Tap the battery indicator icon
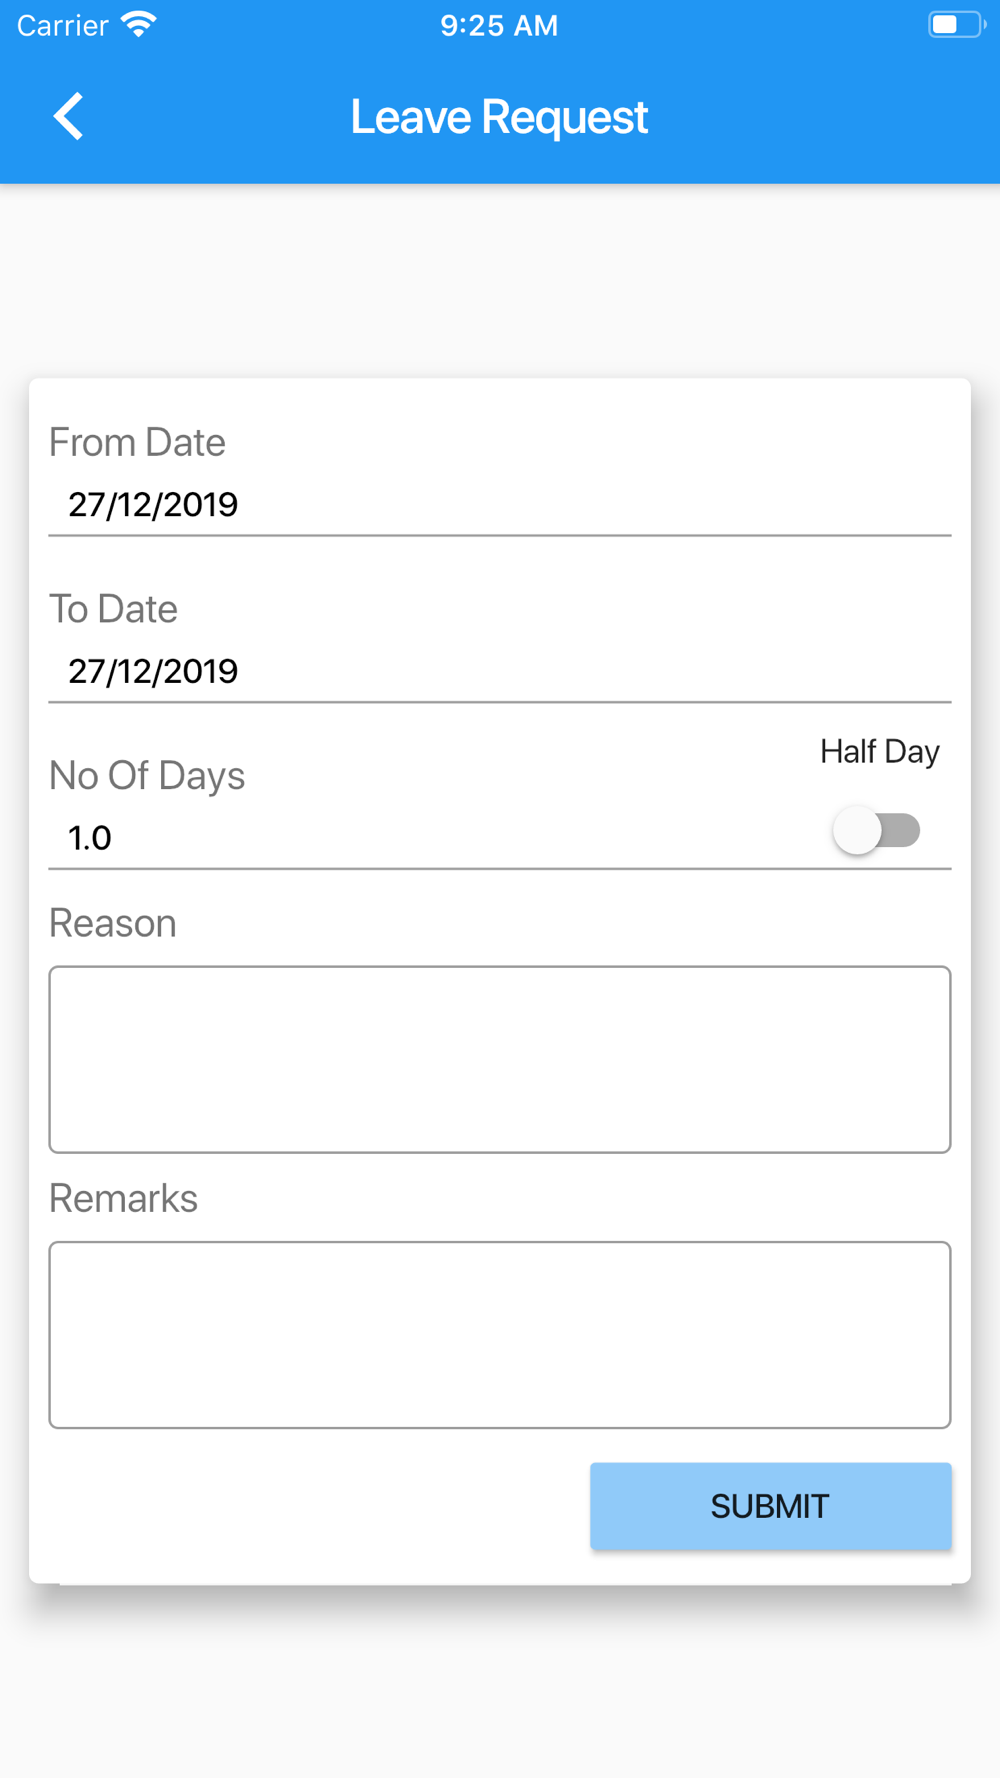The width and height of the screenshot is (1000, 1778). 956,24
